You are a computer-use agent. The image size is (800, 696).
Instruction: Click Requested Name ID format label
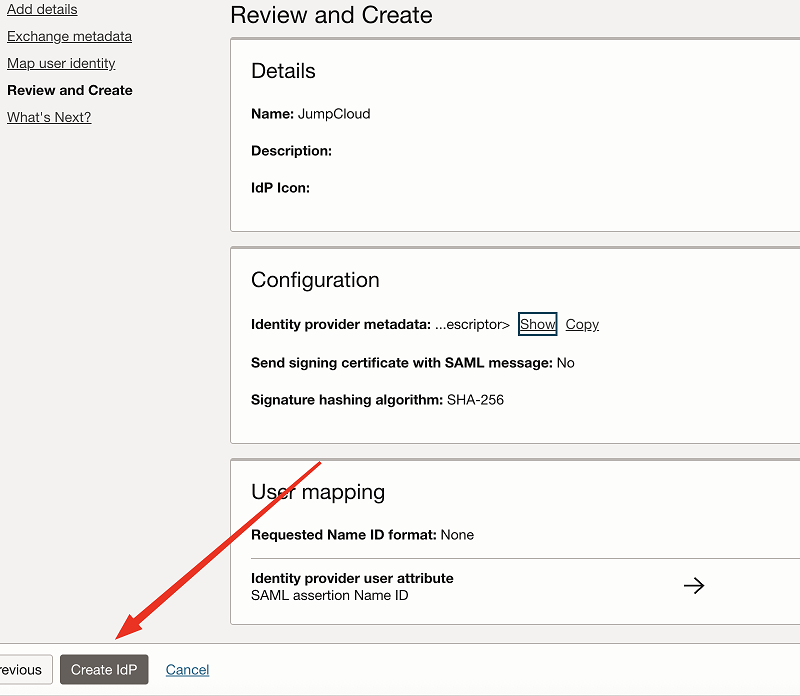(x=344, y=535)
